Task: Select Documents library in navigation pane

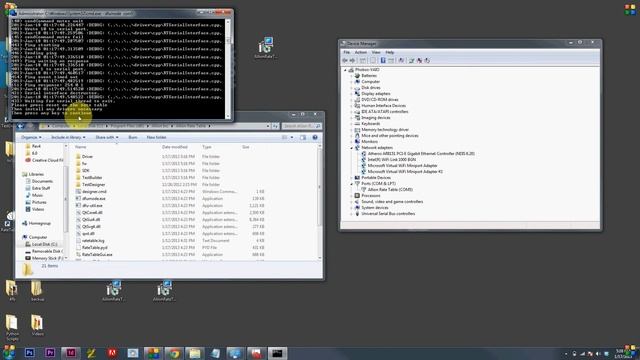Action: [42, 181]
